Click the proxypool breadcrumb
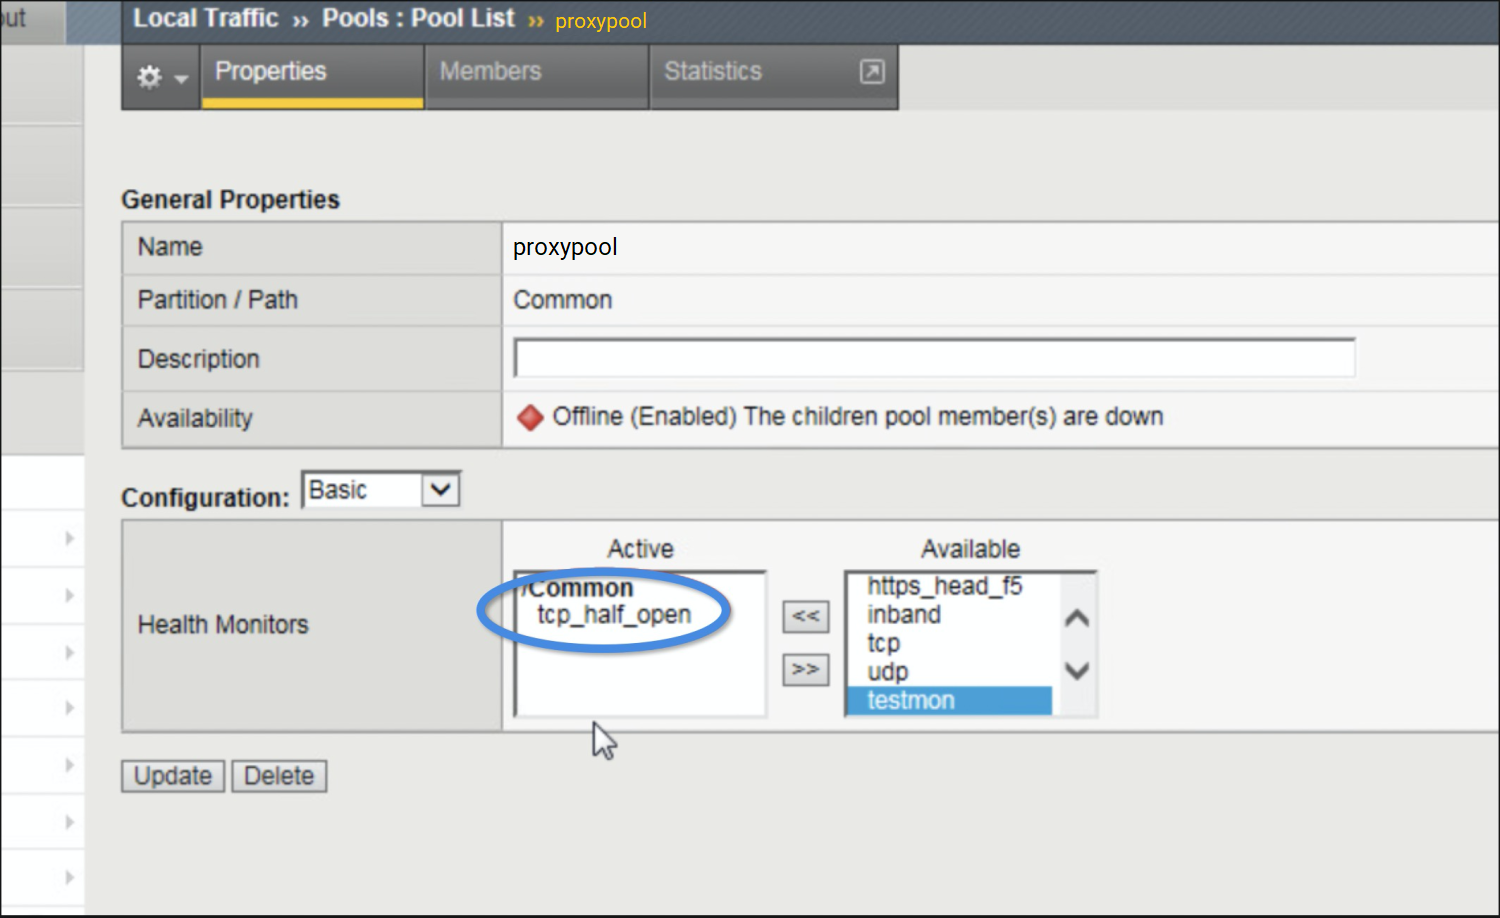Viewport: 1500px width, 918px height. point(601,21)
